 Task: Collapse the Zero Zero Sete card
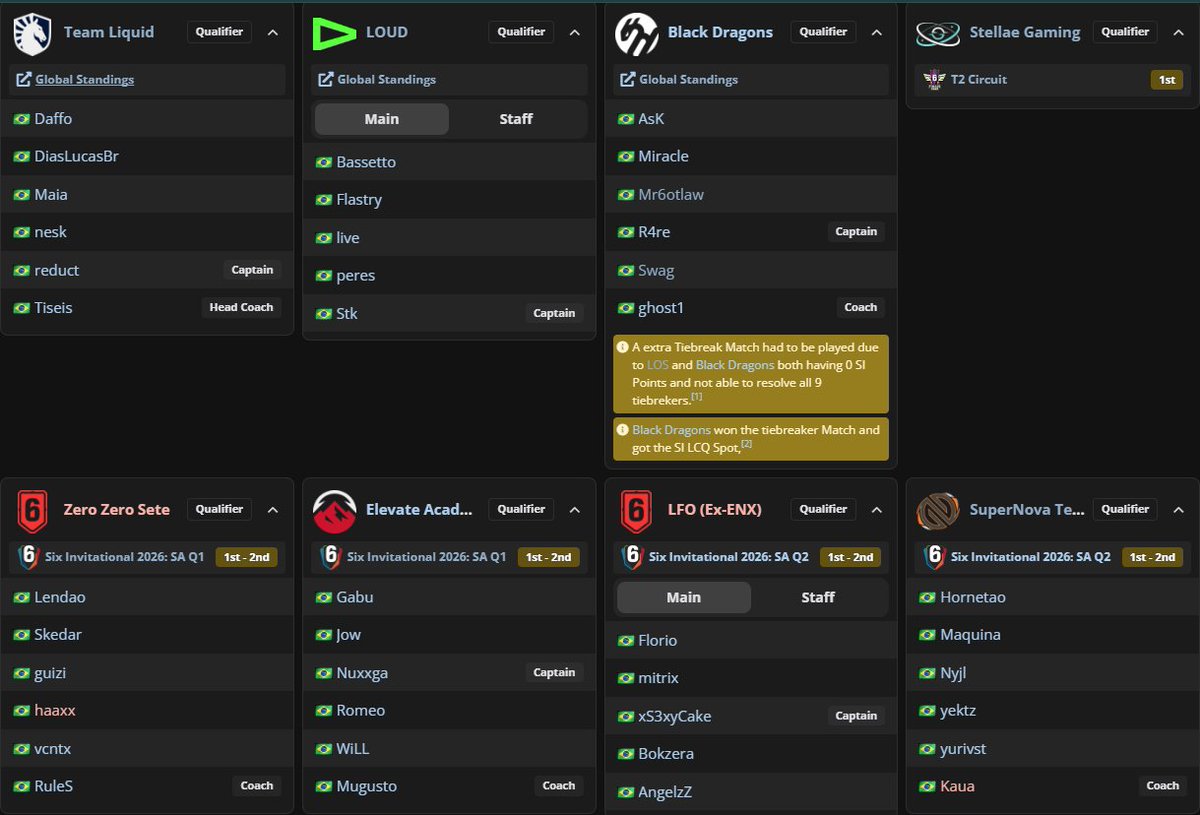pyautogui.click(x=273, y=510)
